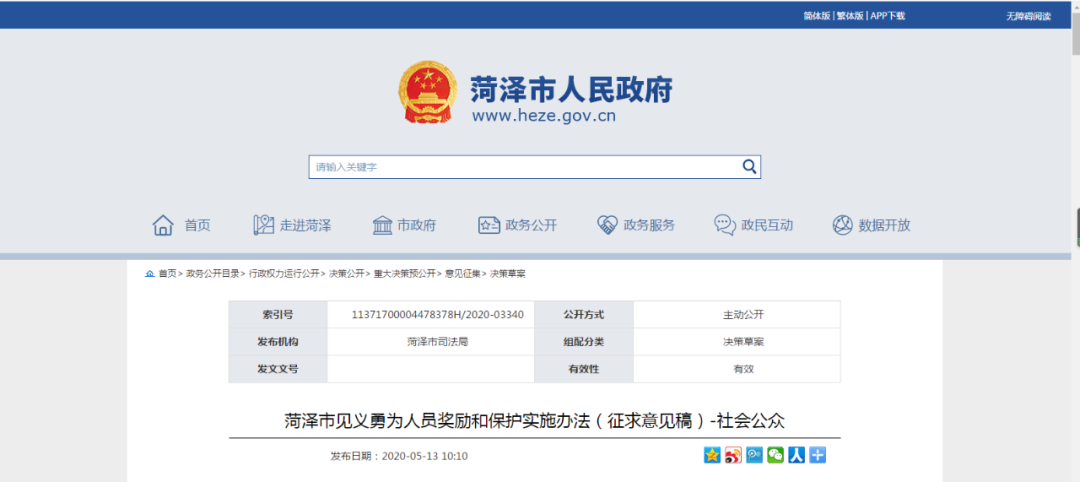Share article via green WeChat icon
1080x482 pixels.
[x=776, y=455]
